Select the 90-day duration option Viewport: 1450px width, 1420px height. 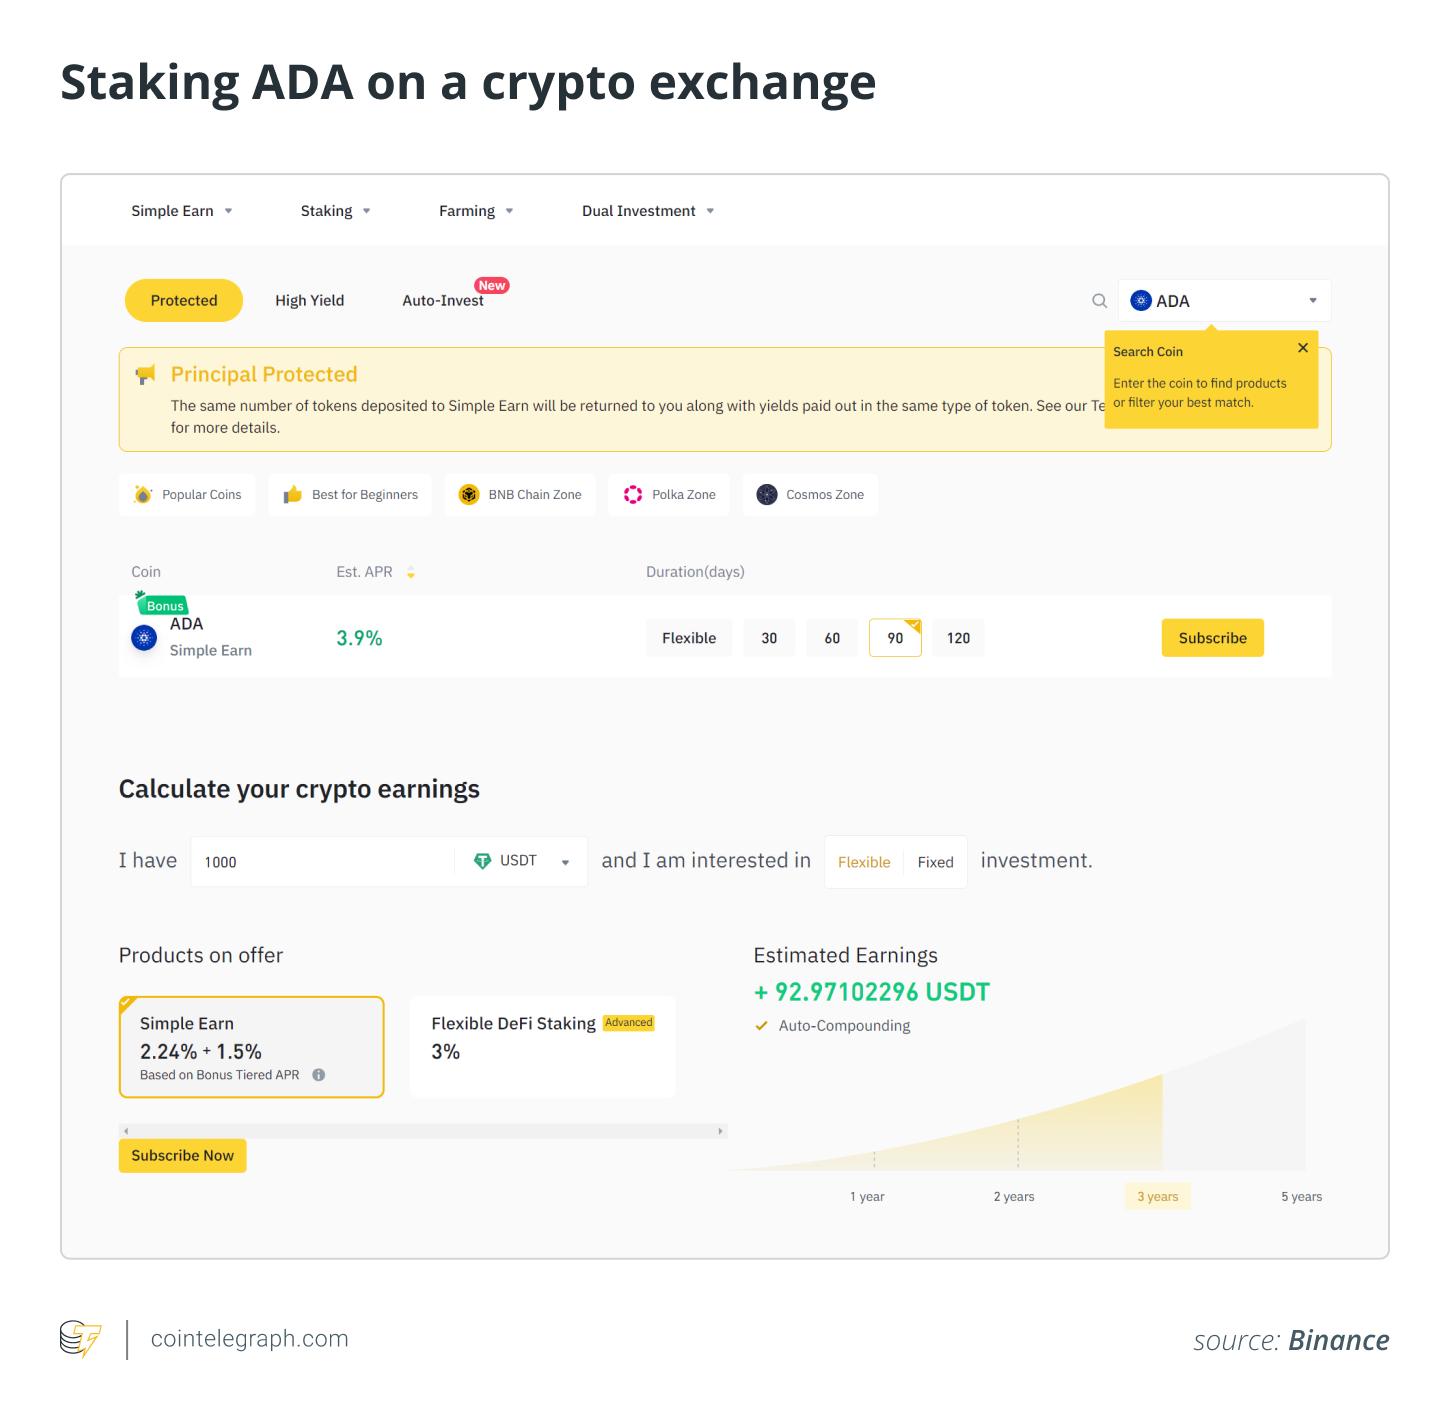click(895, 638)
